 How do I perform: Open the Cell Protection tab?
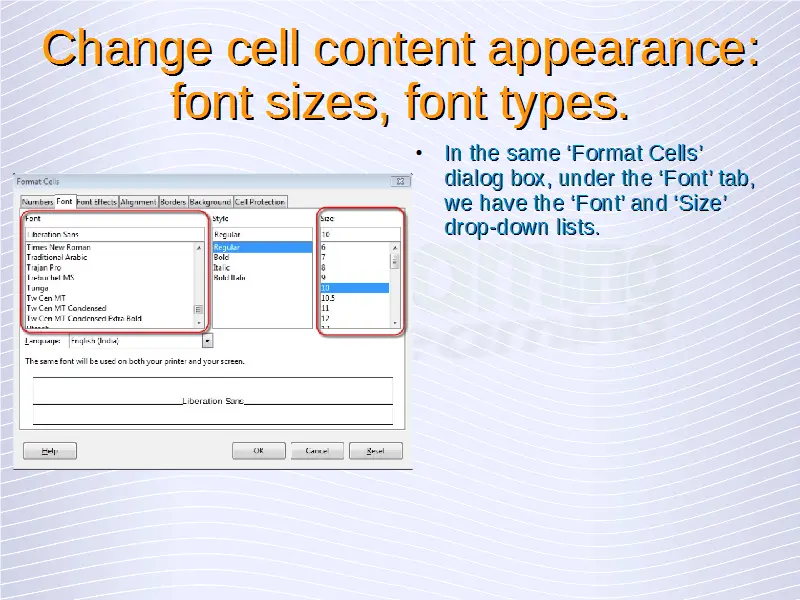tap(260, 202)
